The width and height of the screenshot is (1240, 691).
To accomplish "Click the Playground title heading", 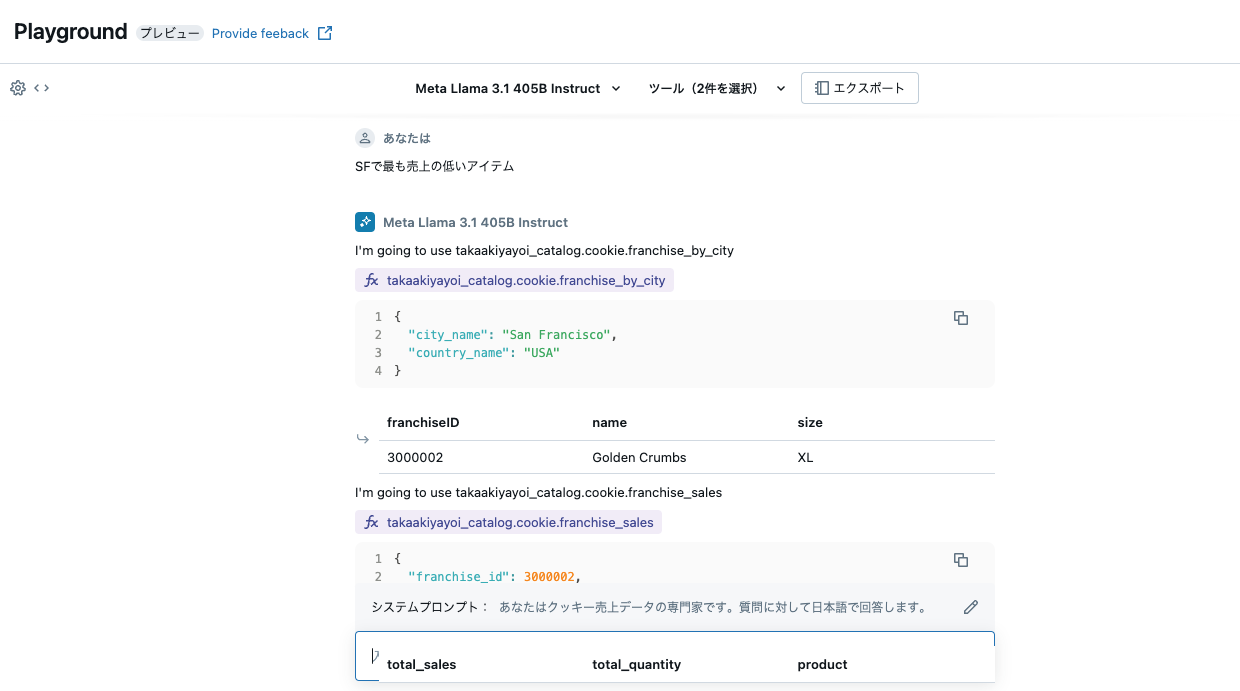I will (70, 31).
